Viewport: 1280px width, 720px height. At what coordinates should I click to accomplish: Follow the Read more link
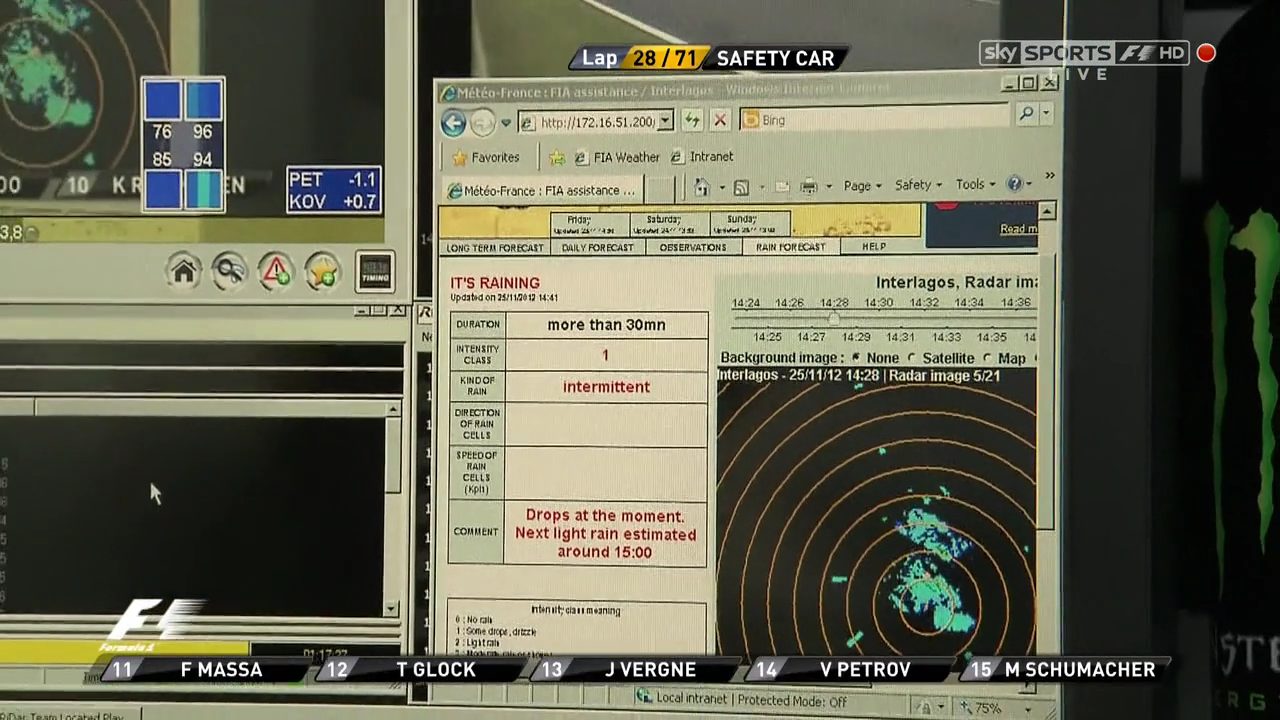(x=1019, y=229)
